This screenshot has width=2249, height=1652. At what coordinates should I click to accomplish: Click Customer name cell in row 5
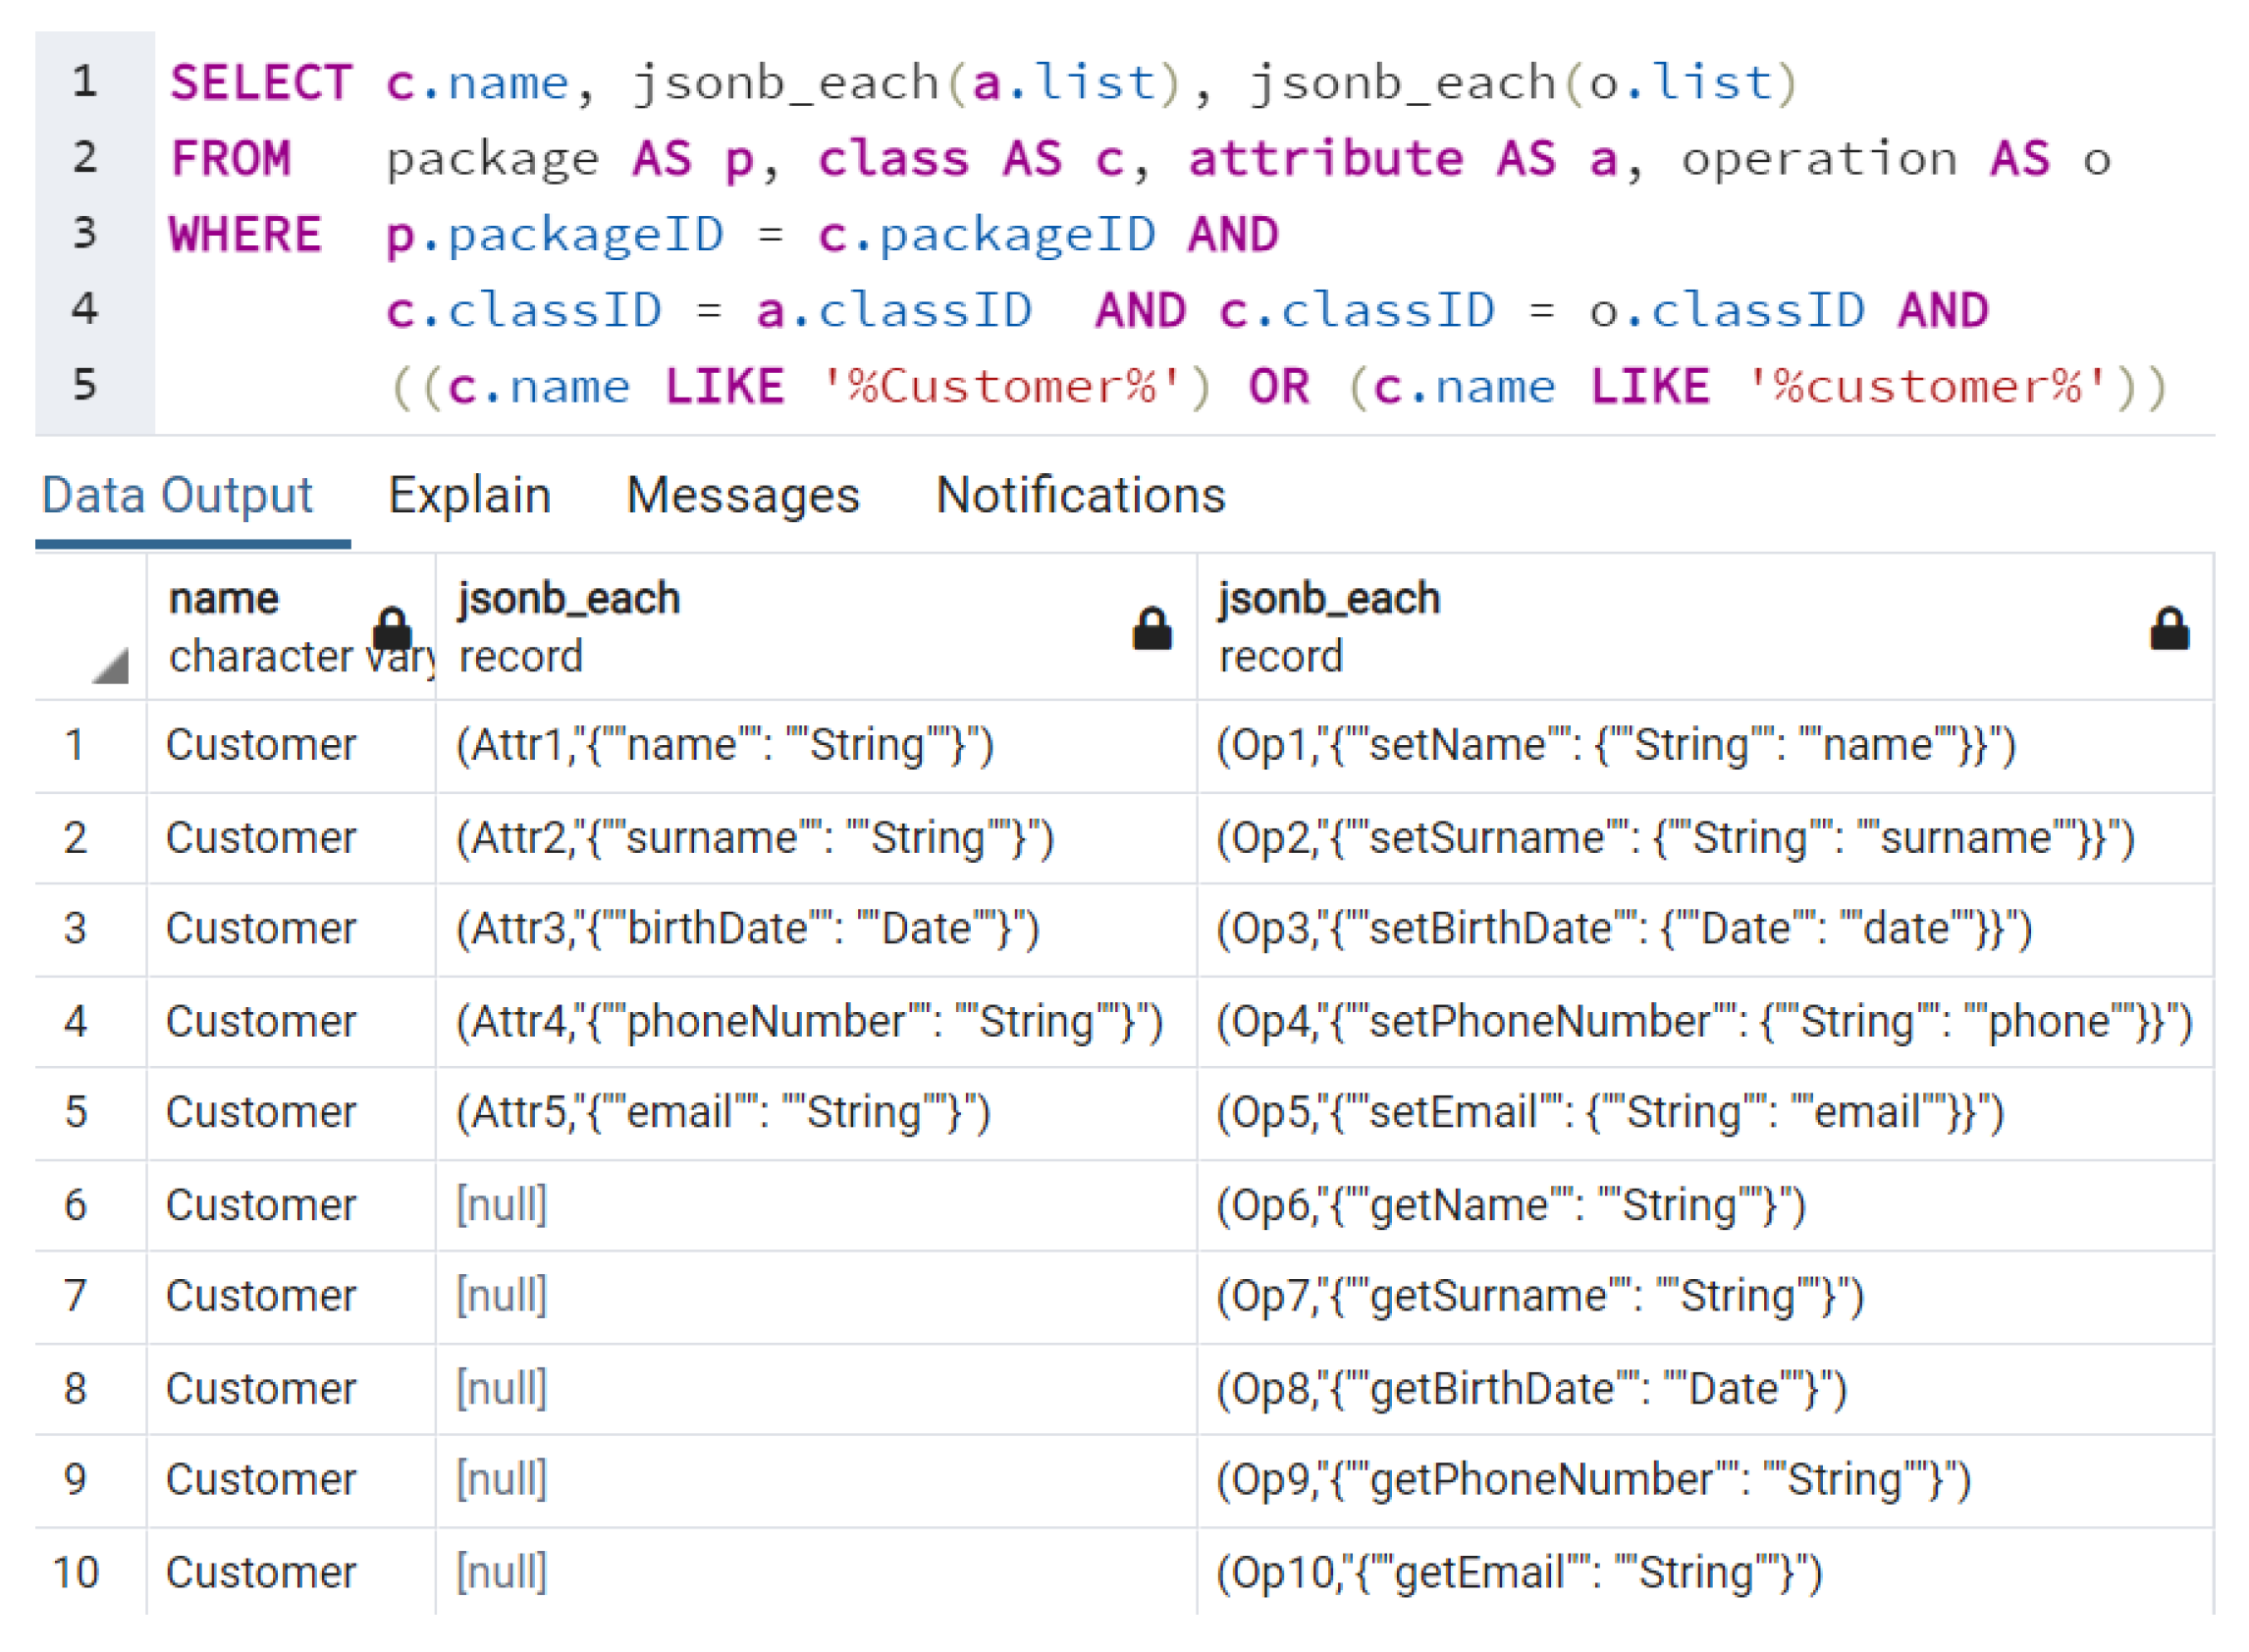click(261, 1113)
